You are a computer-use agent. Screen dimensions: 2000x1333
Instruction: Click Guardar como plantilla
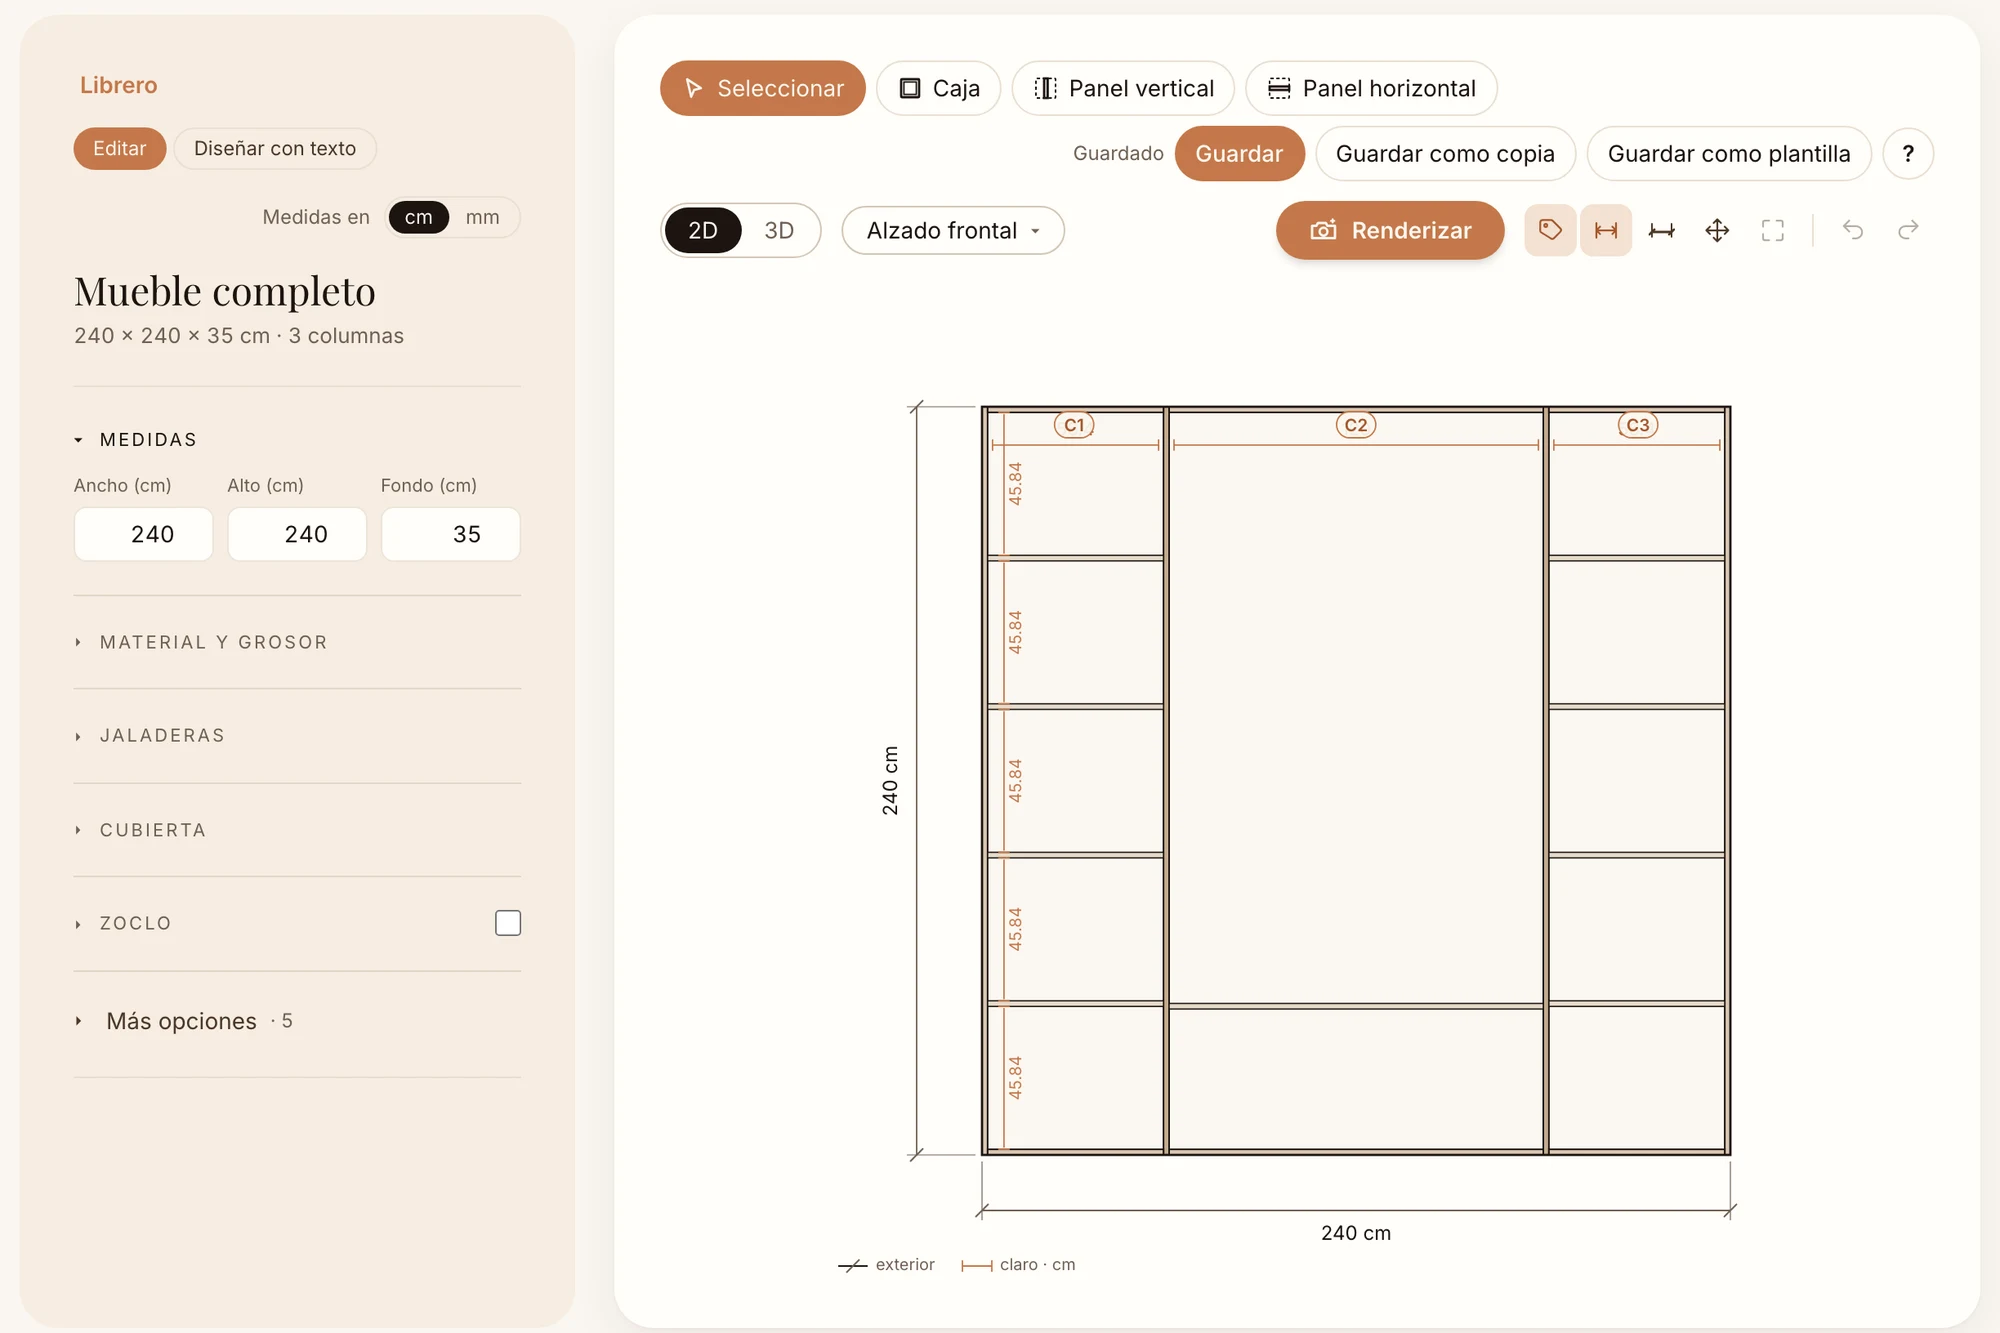[x=1729, y=154]
